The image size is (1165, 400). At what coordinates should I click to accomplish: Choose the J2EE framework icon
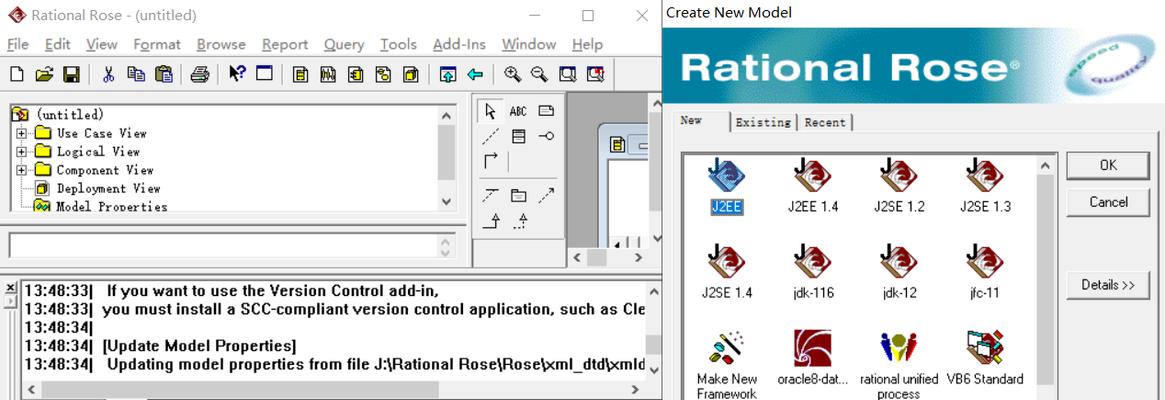pyautogui.click(x=727, y=186)
